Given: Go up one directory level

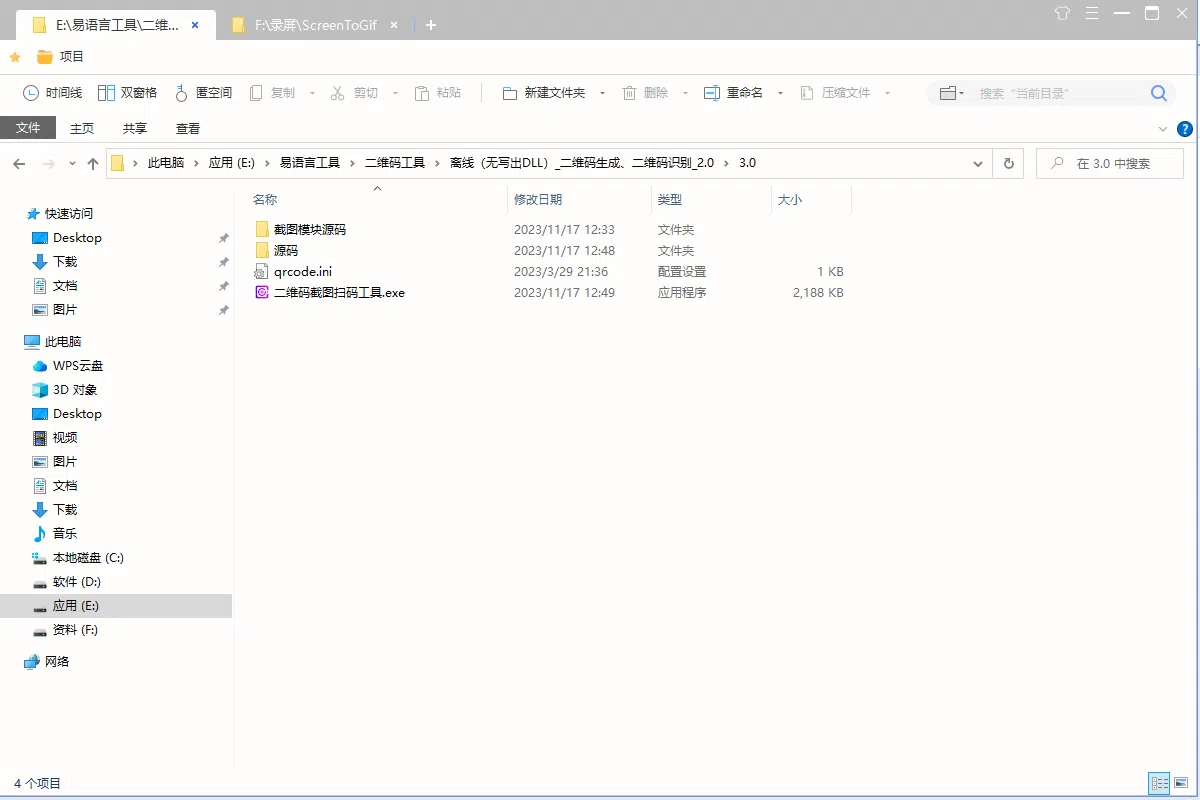Looking at the screenshot, I should [x=93, y=163].
